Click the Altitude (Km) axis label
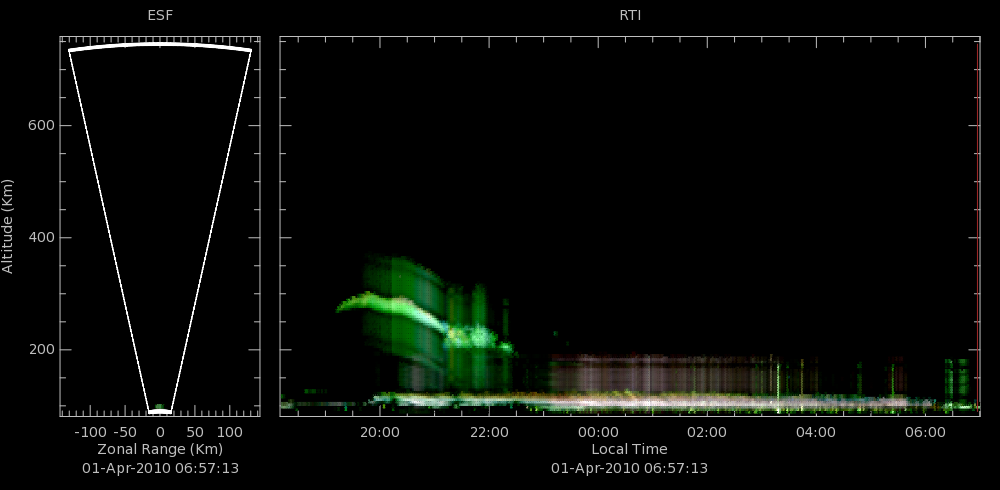The height and width of the screenshot is (490, 1000). click(8, 226)
